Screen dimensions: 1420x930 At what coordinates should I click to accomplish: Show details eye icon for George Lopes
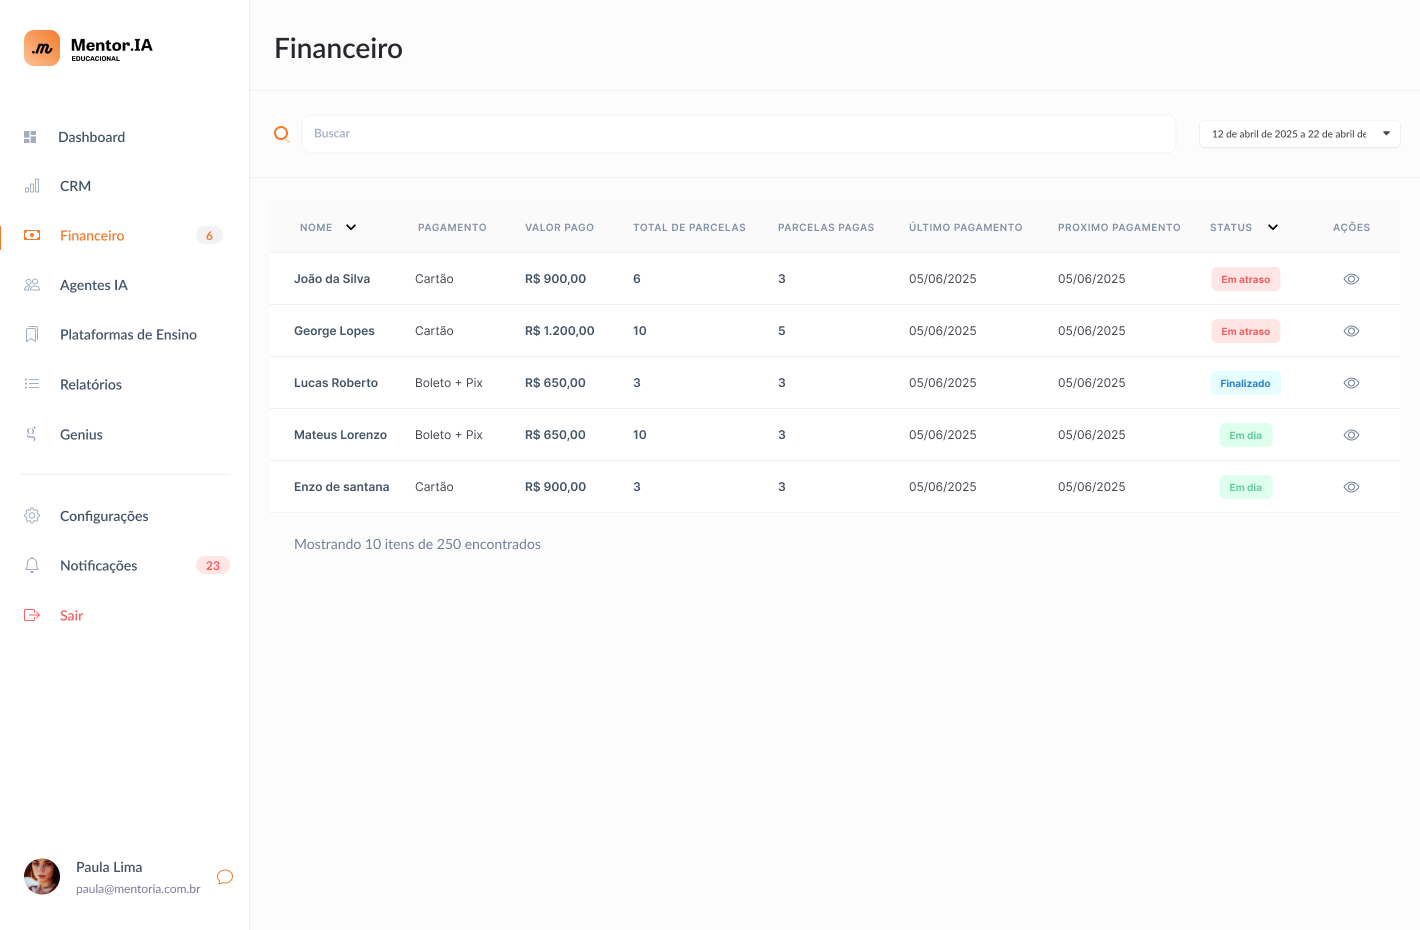(x=1351, y=331)
